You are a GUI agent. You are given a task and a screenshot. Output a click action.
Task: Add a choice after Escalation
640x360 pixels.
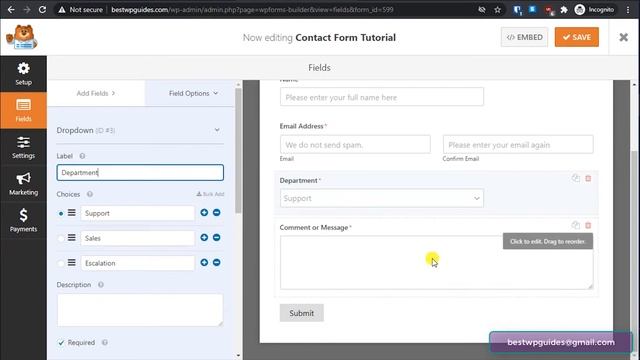click(204, 262)
